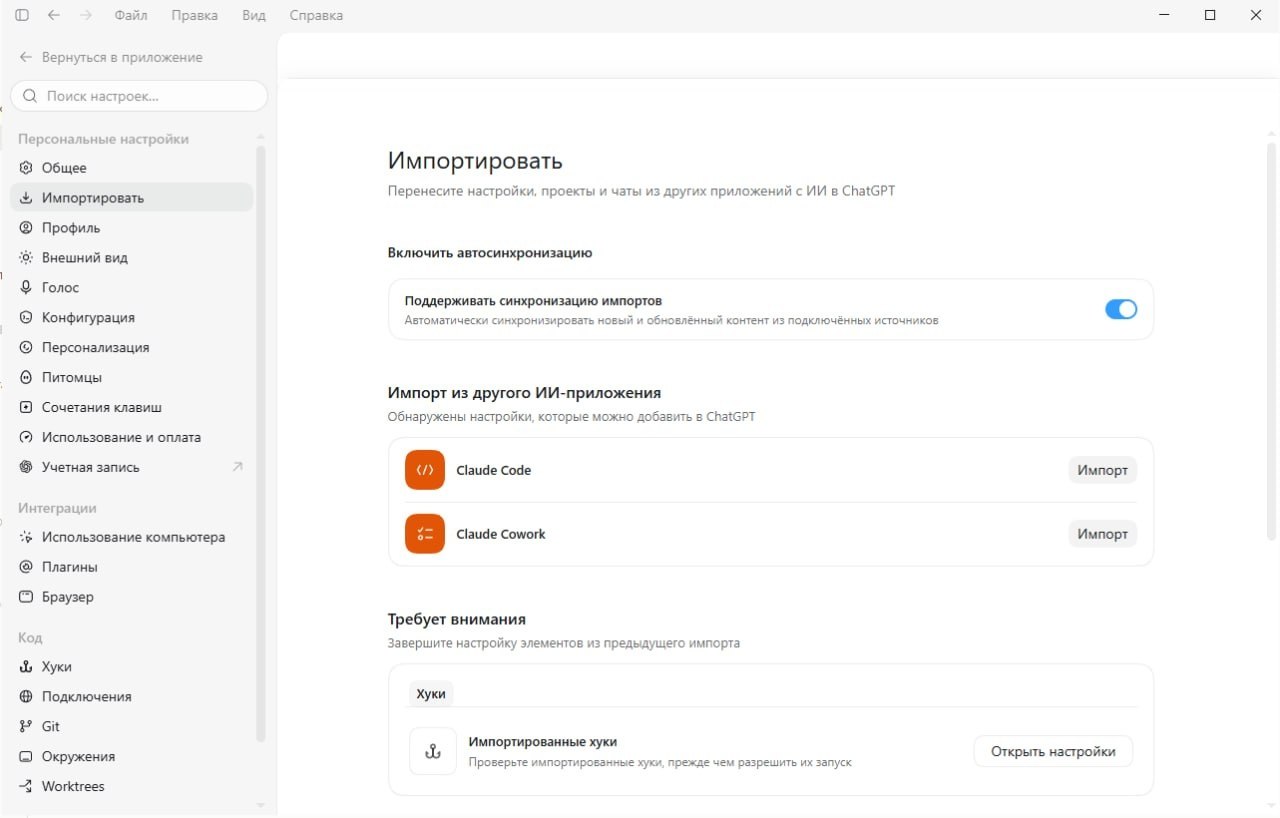Click the Требует внимания section heading

click(x=457, y=620)
